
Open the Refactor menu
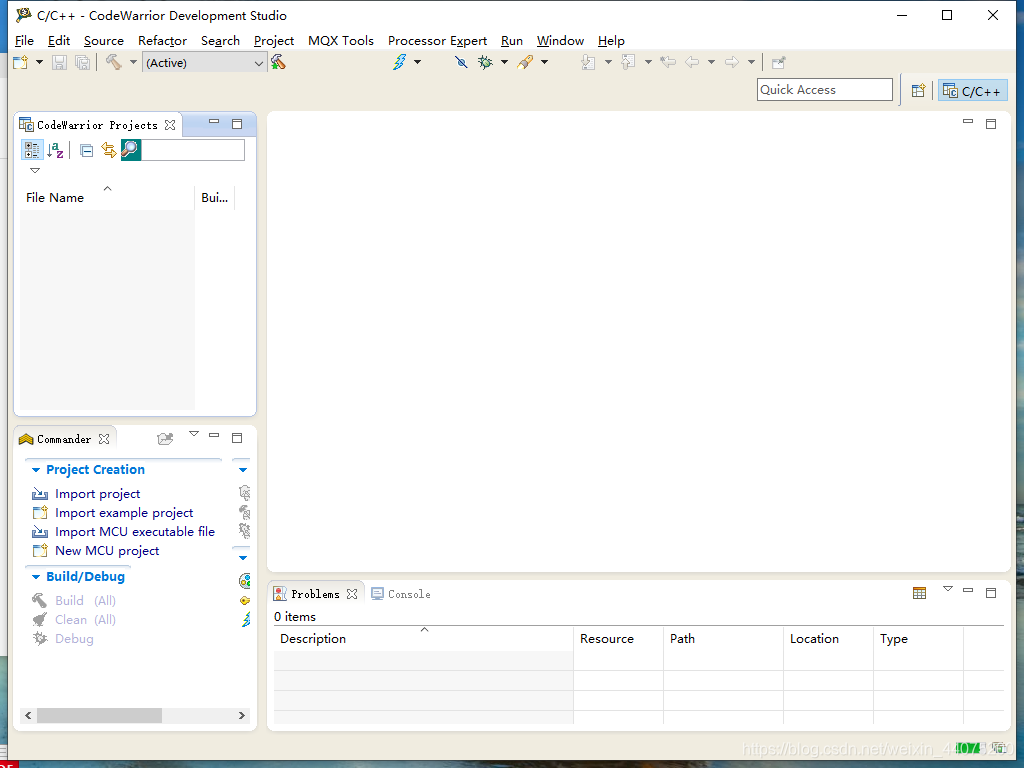pos(163,40)
